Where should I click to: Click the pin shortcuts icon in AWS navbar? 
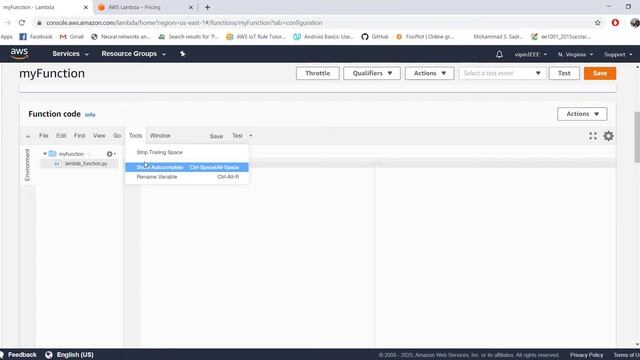click(182, 54)
